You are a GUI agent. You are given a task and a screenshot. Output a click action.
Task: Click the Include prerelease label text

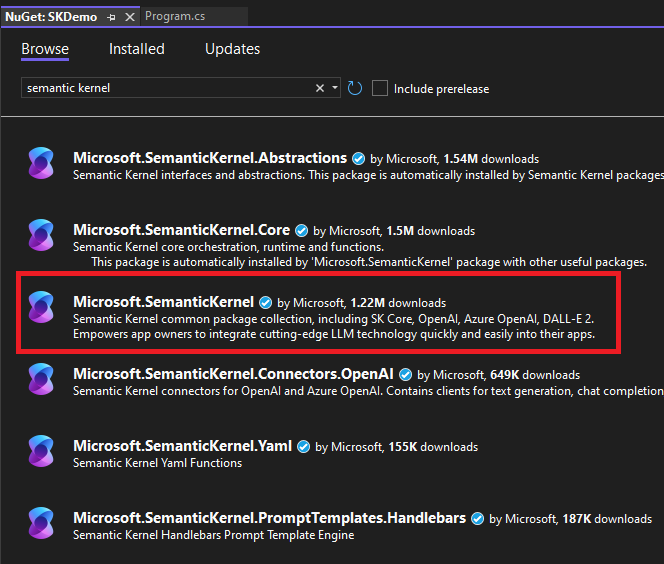[441, 89]
